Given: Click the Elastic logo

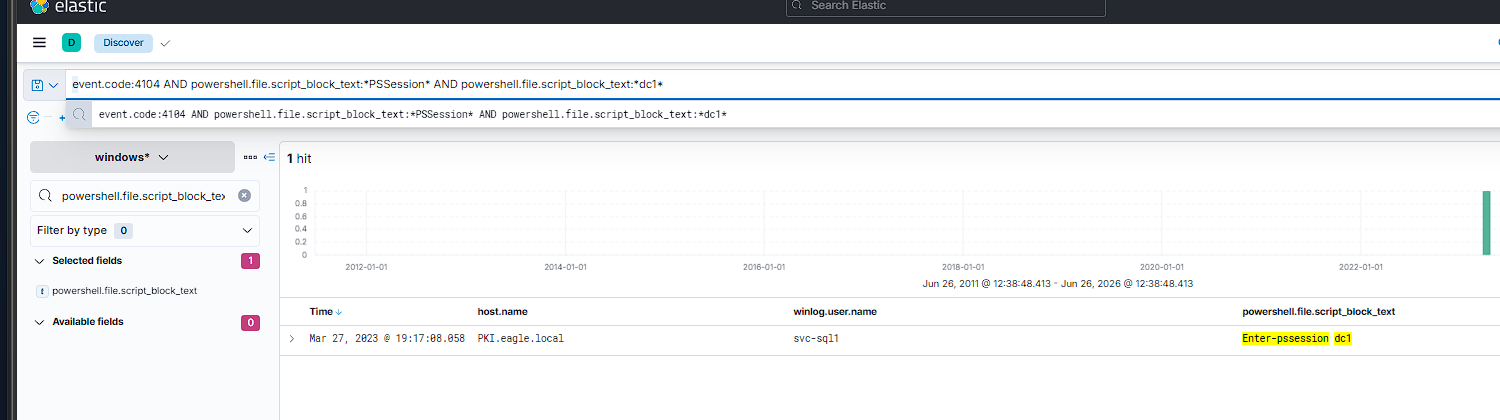Looking at the screenshot, I should [x=66, y=6].
